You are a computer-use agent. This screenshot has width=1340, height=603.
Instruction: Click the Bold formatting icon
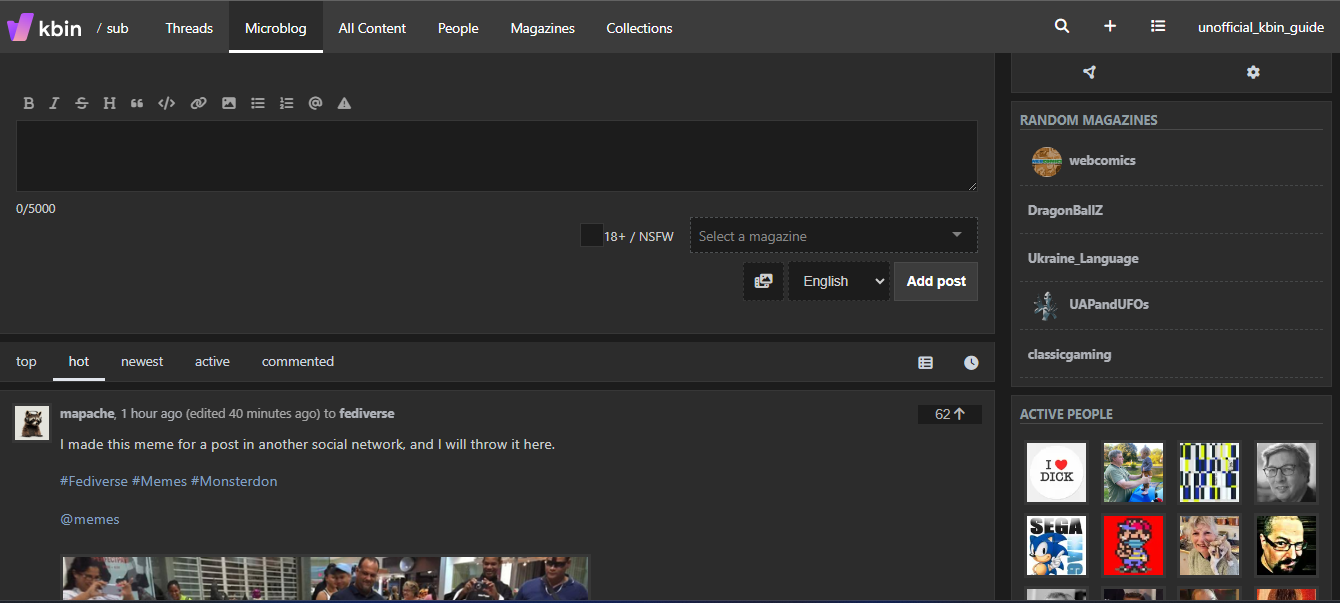(x=29, y=103)
